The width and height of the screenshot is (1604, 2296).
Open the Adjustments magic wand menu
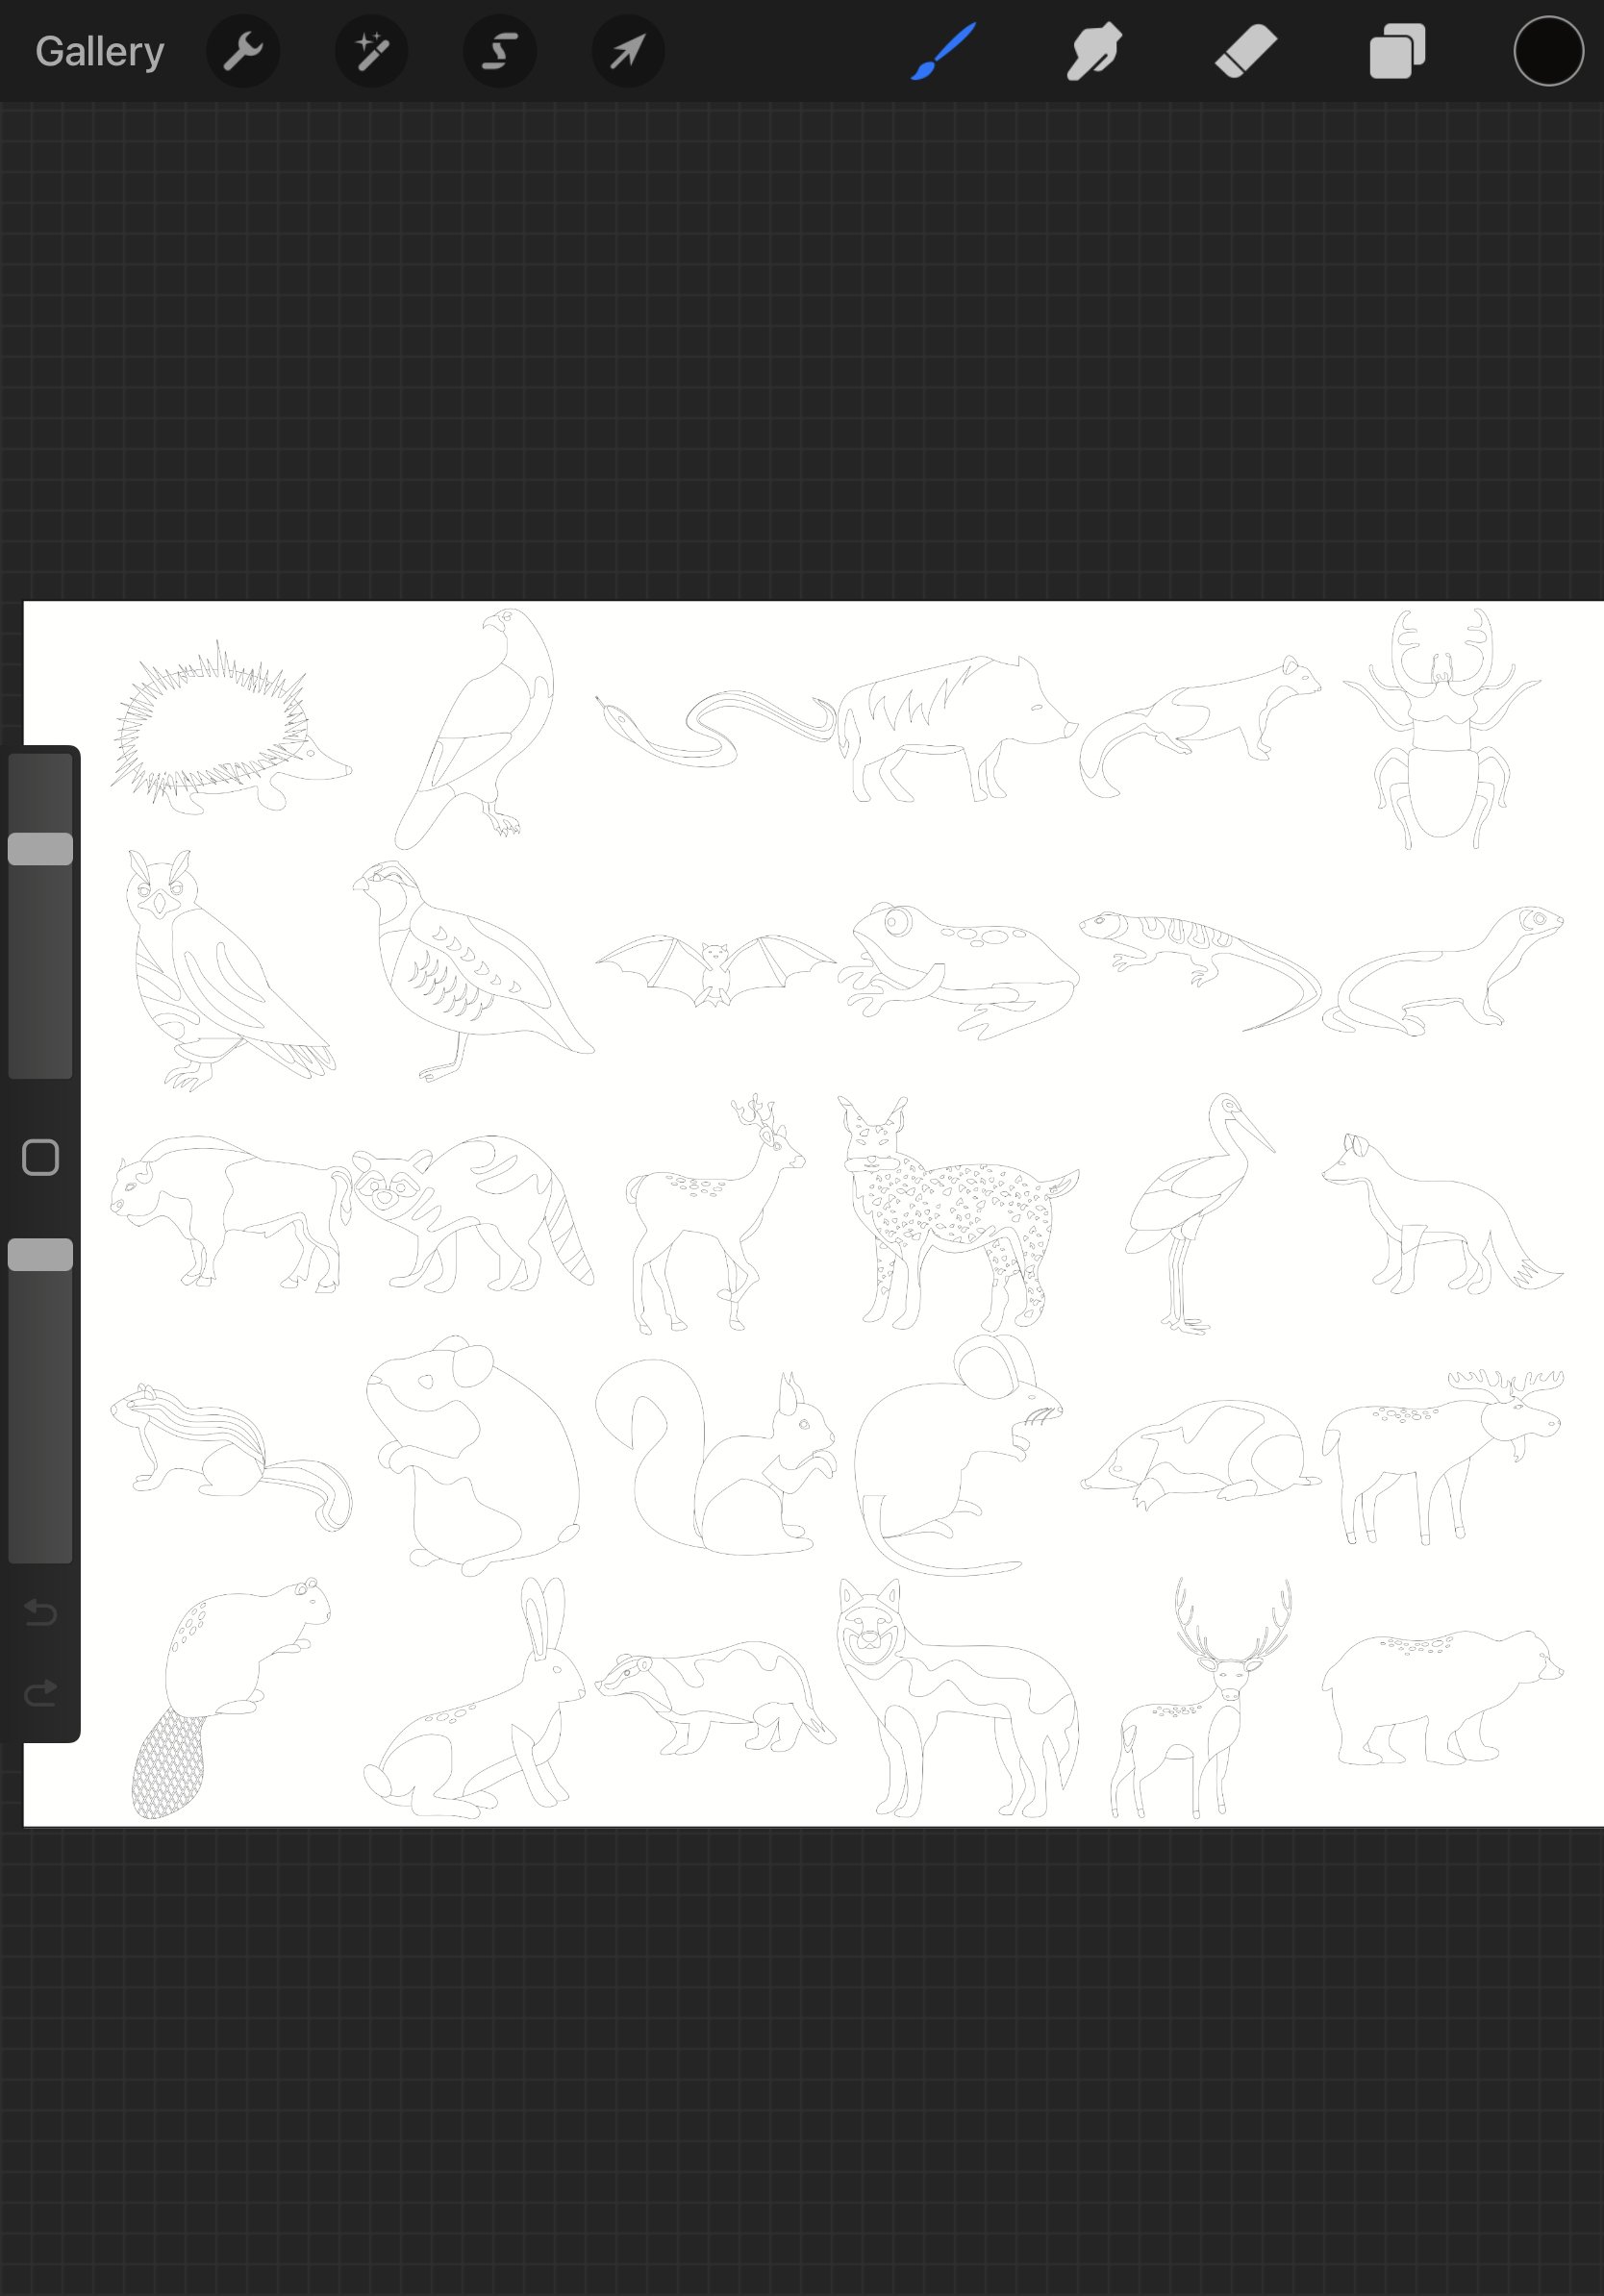[x=371, y=51]
